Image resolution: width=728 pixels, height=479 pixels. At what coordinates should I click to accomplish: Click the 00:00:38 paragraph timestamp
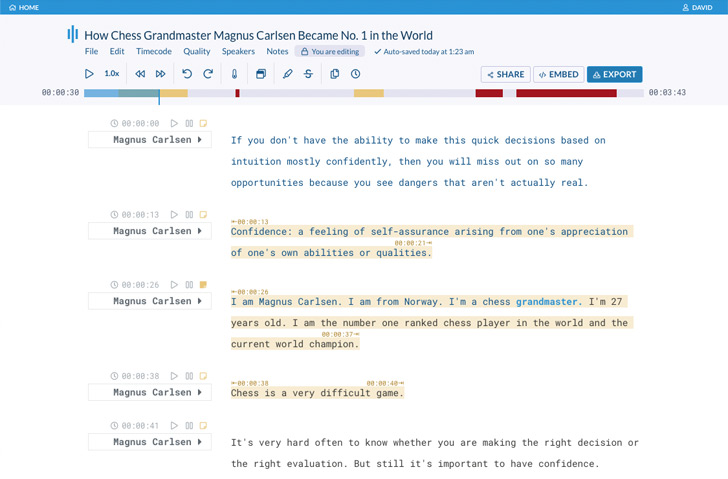(140, 376)
